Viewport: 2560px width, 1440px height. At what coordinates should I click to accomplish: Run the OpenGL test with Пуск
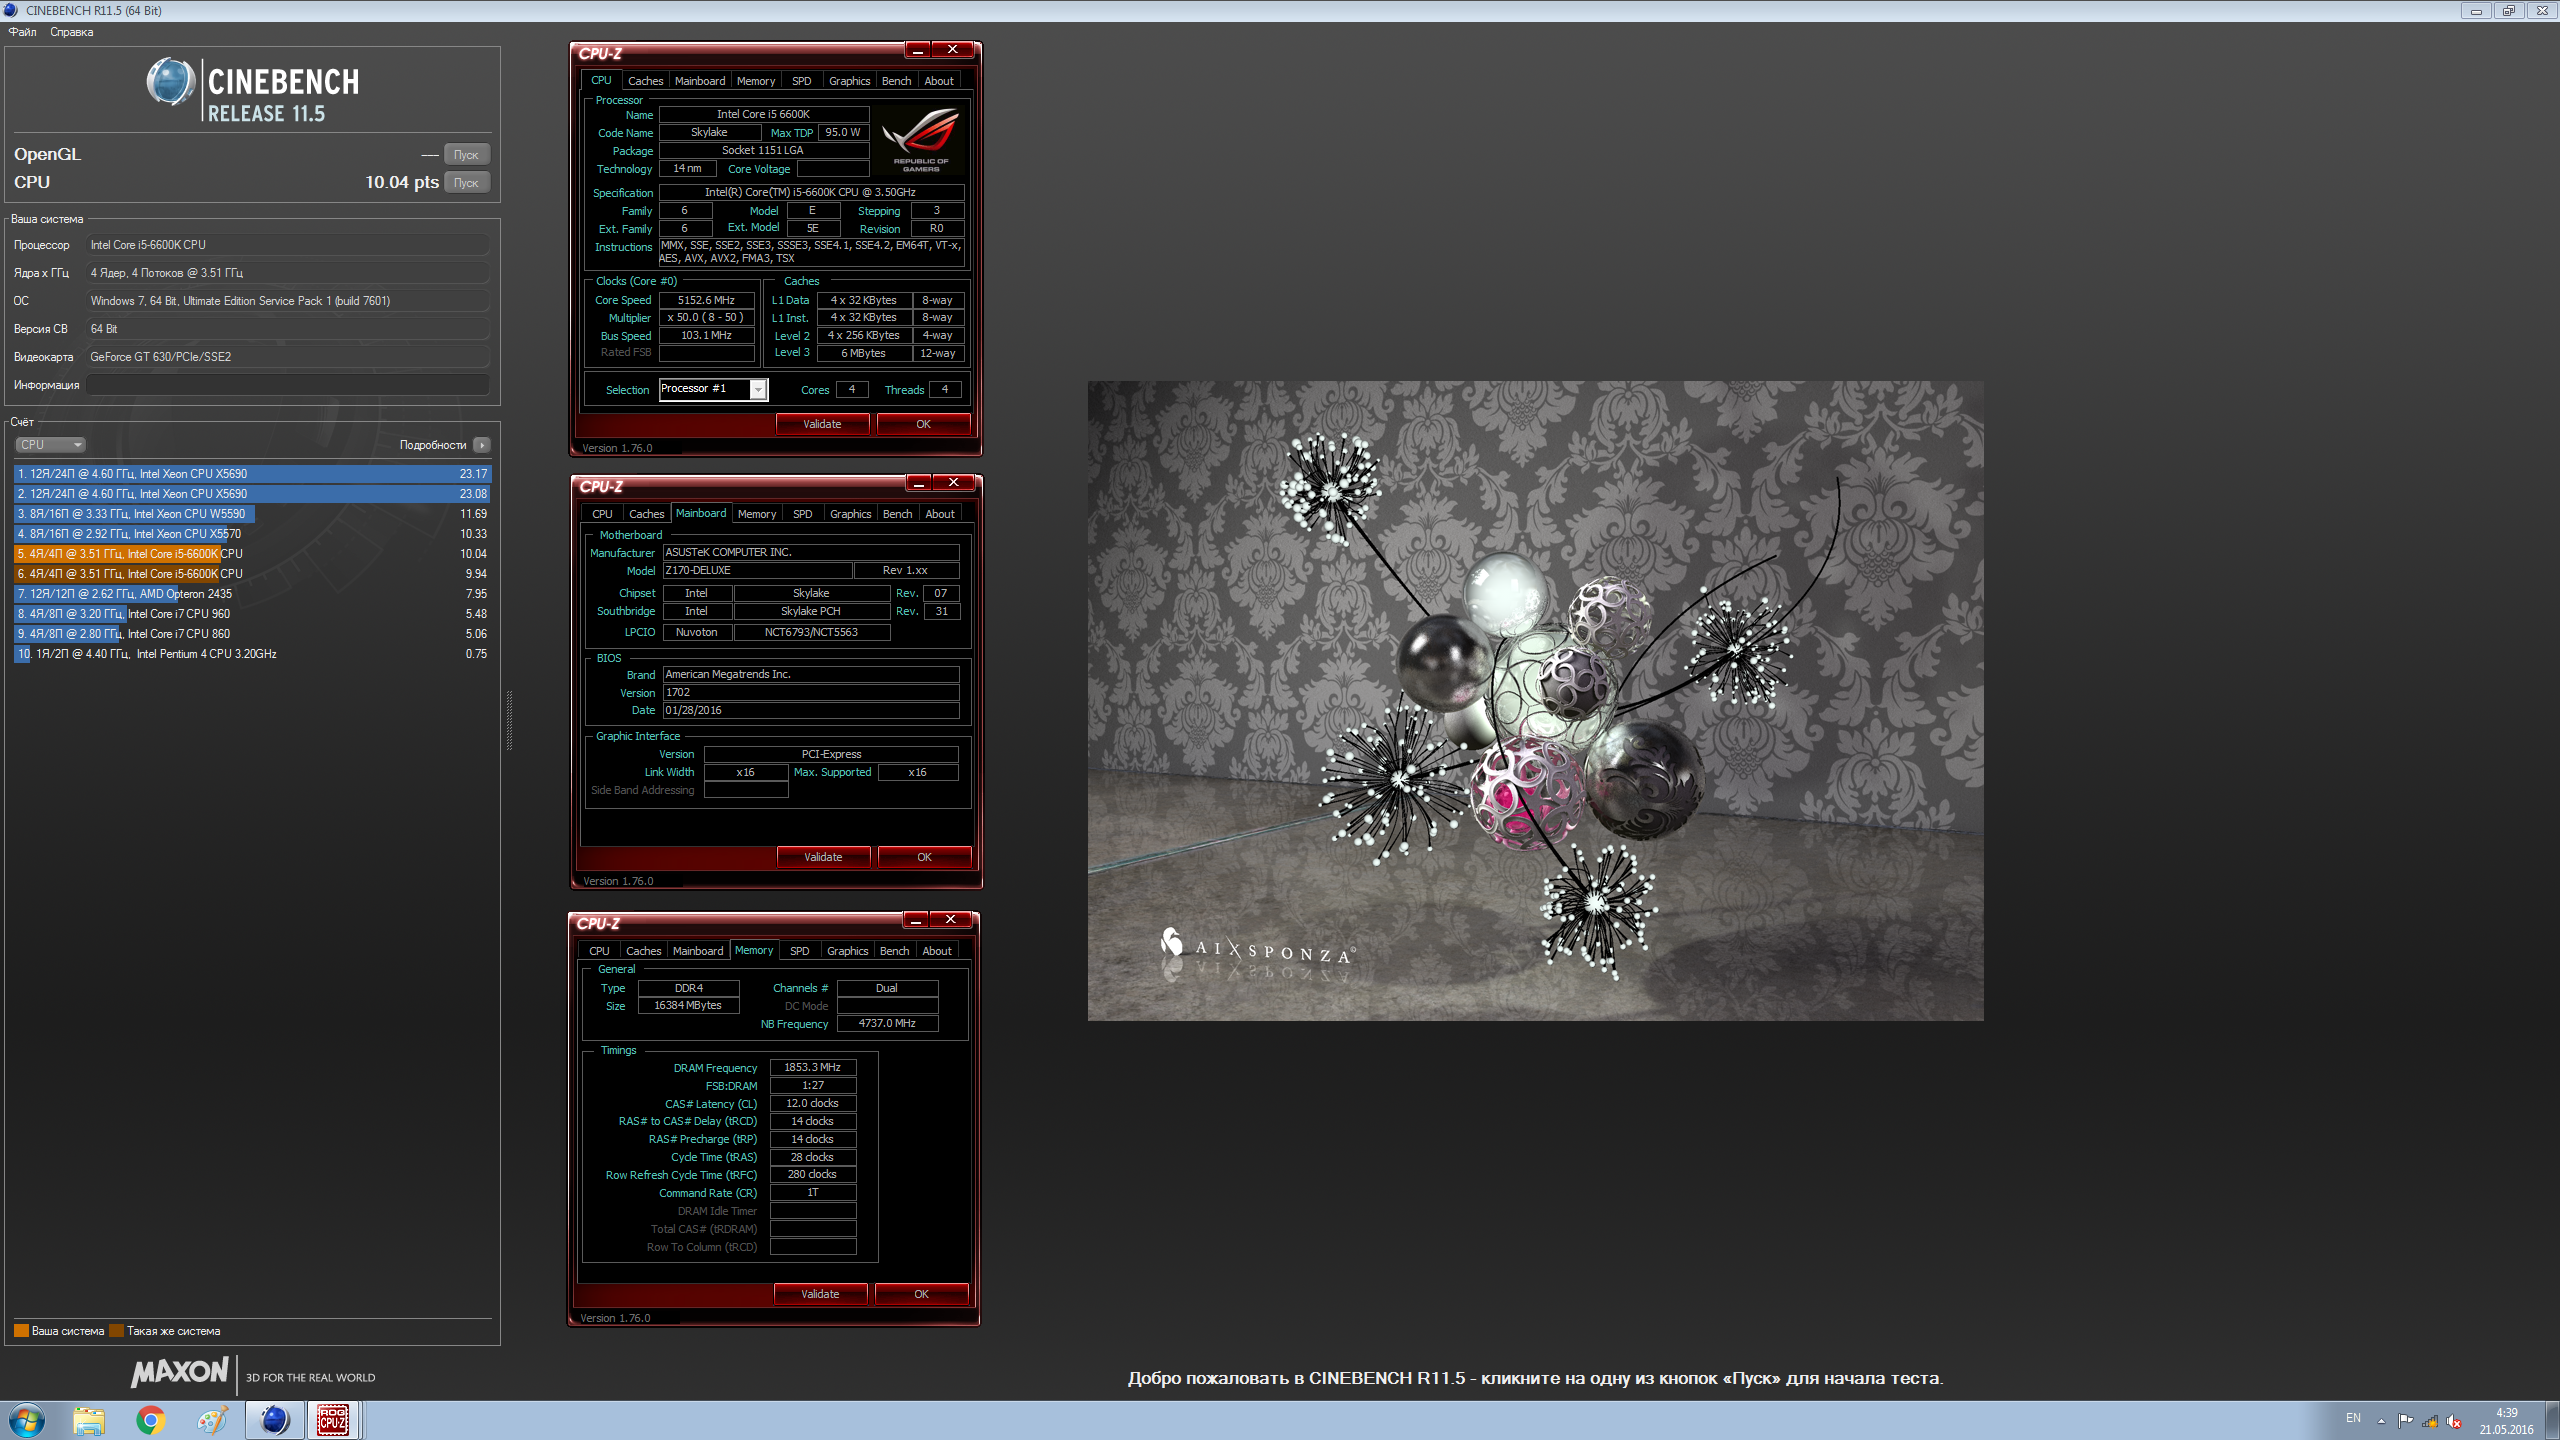(x=466, y=154)
